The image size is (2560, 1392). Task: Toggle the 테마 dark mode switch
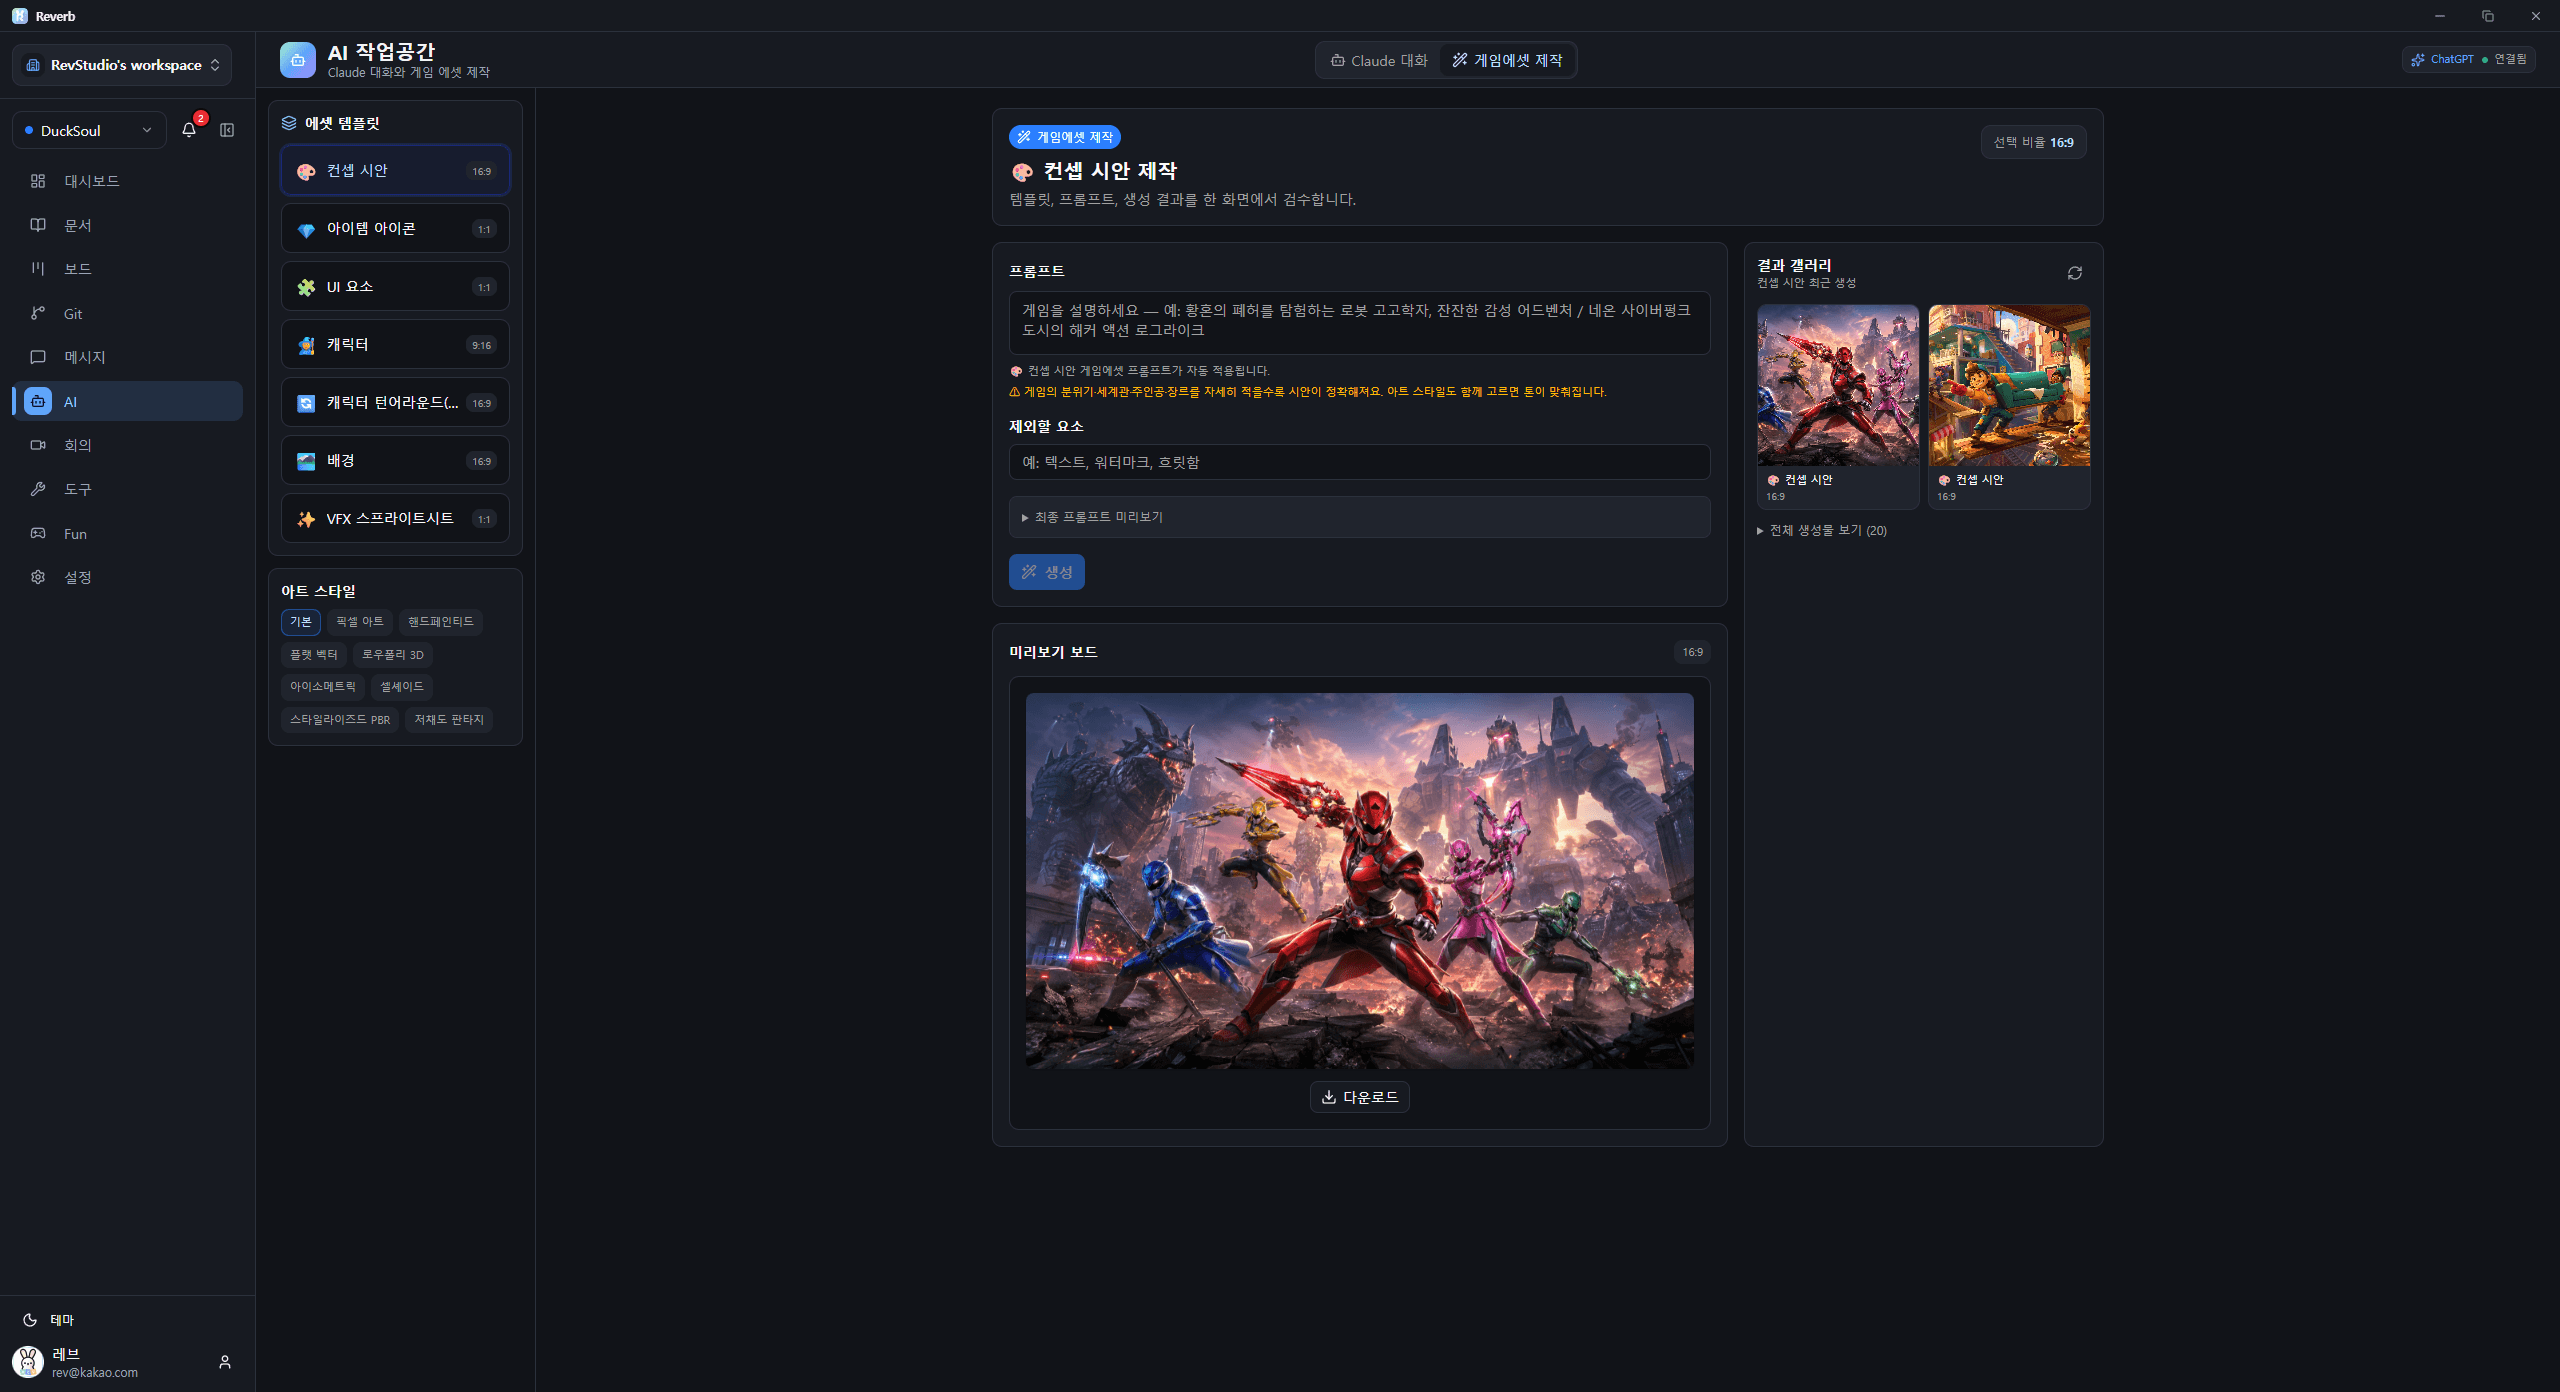48,1320
